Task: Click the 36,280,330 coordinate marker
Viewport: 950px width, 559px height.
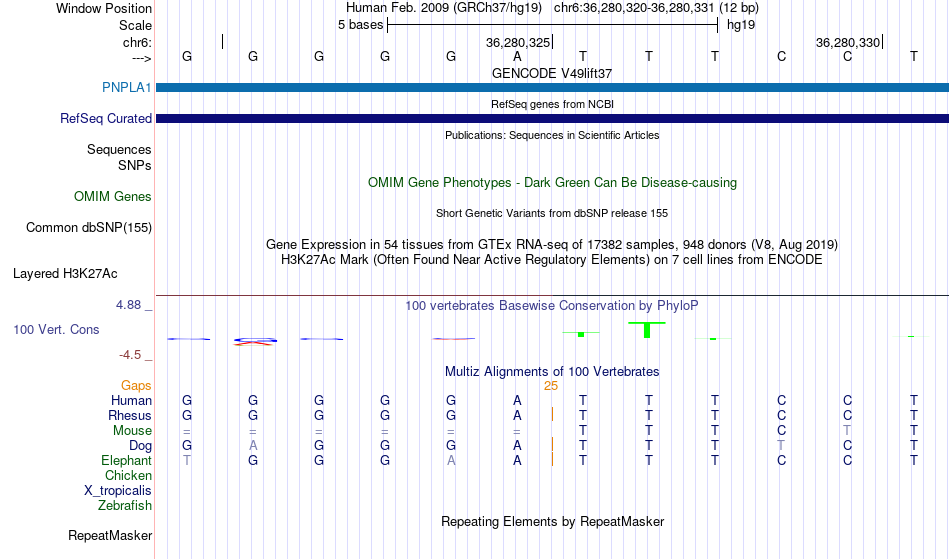Action: click(x=849, y=42)
